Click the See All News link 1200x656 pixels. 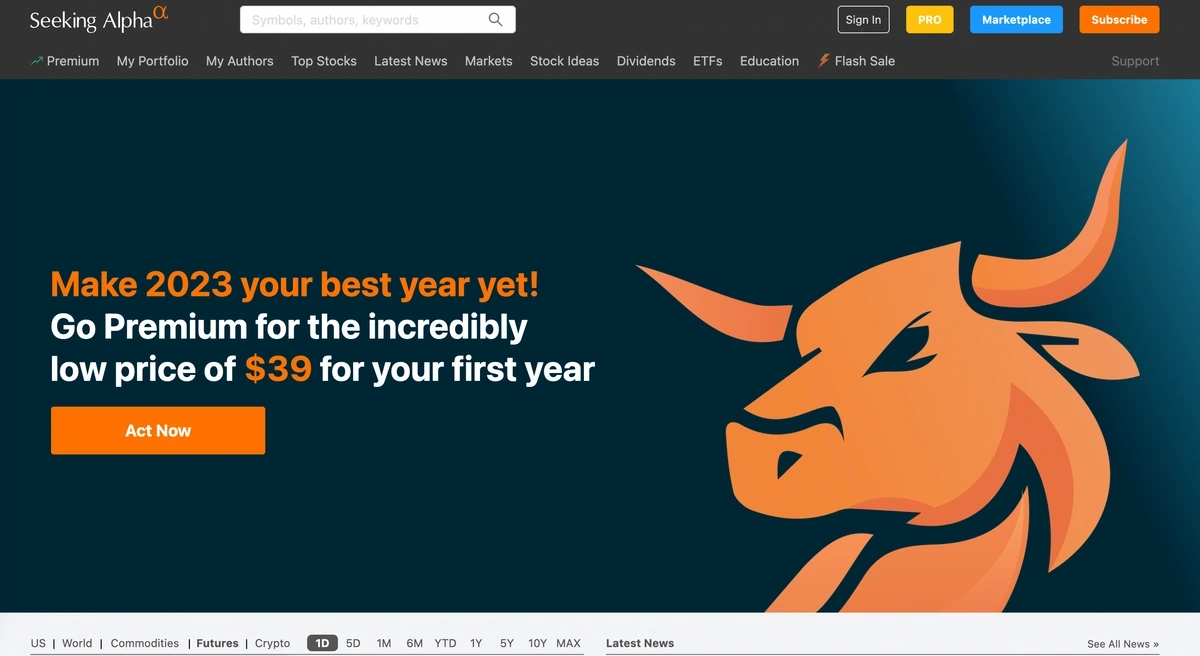point(1123,644)
